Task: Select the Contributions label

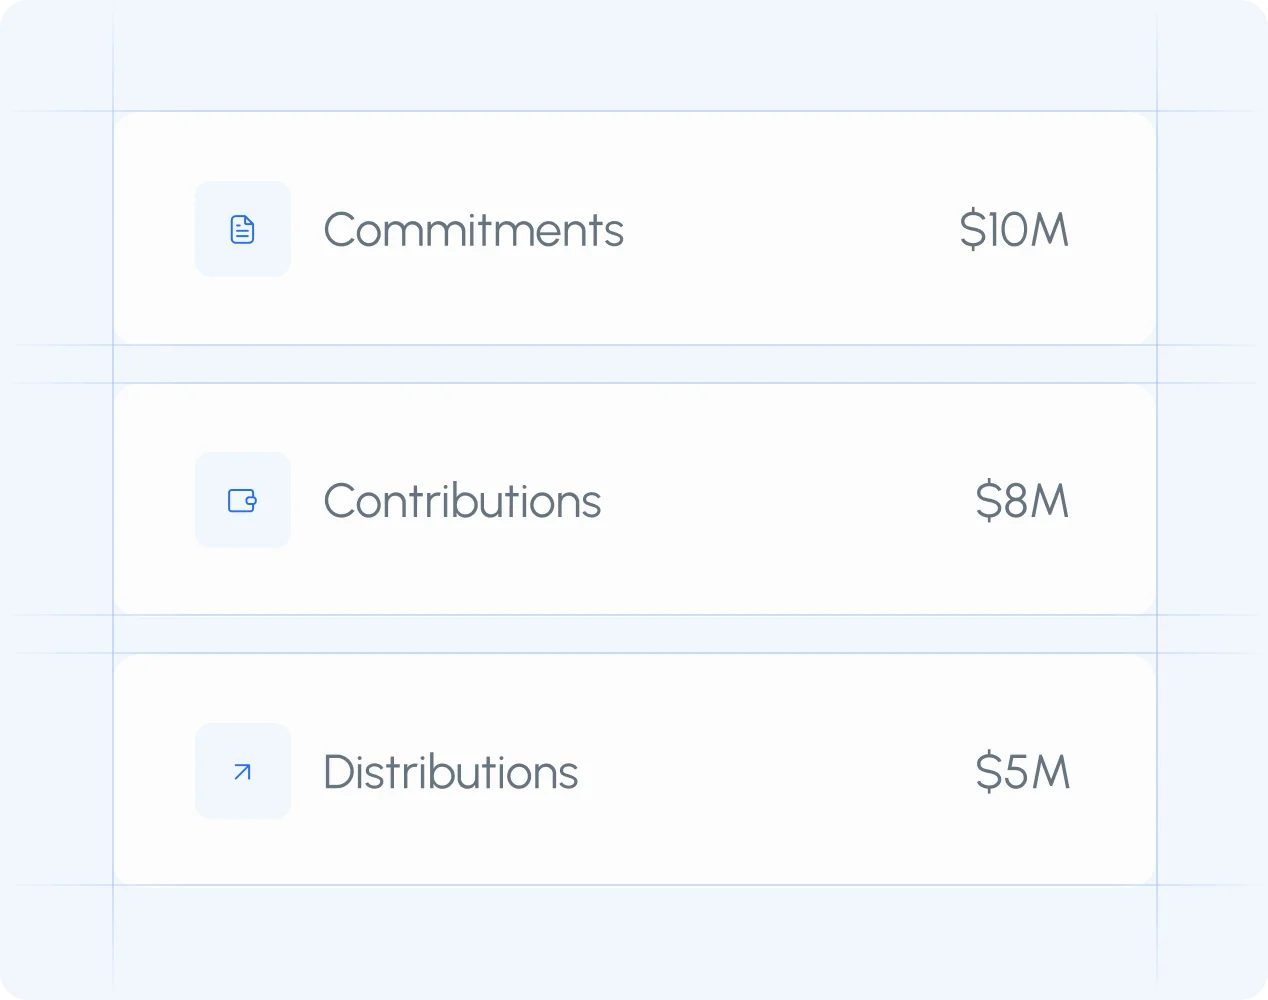Action: point(462,501)
